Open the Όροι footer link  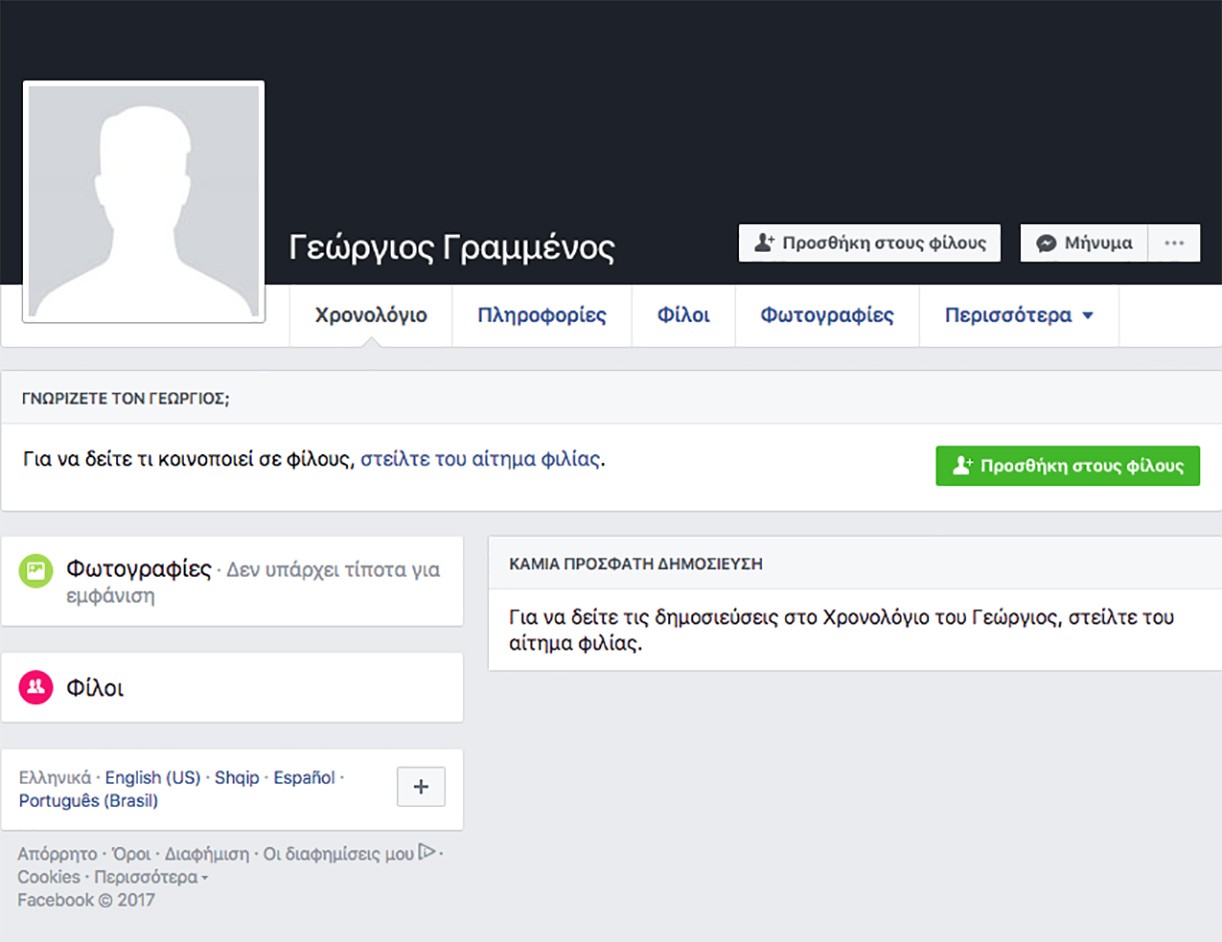point(131,854)
